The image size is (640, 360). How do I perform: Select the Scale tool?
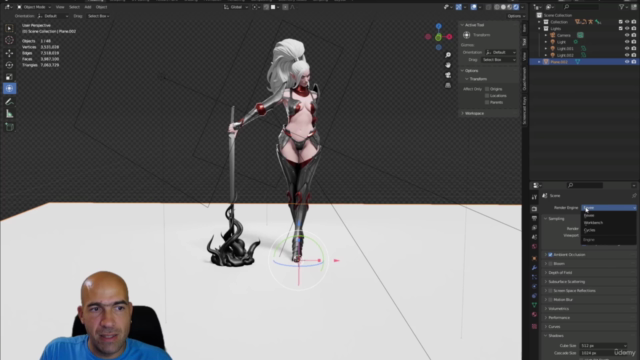[x=9, y=77]
